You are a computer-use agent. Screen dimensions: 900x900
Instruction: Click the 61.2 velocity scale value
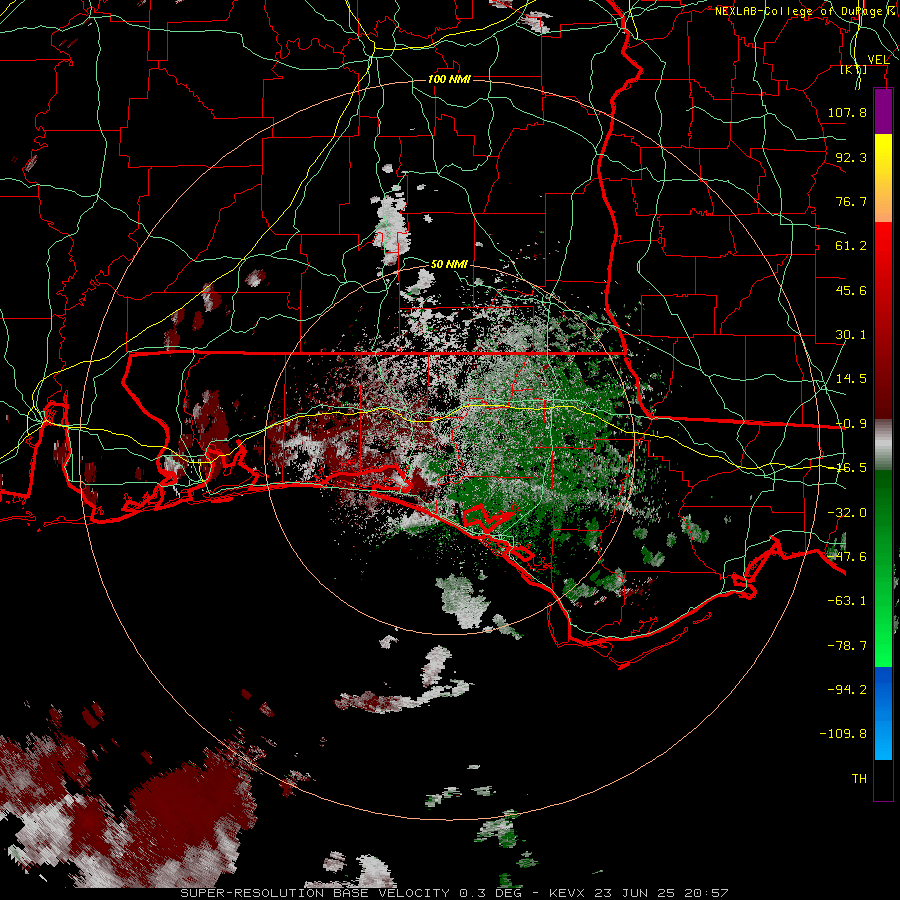[x=851, y=246]
